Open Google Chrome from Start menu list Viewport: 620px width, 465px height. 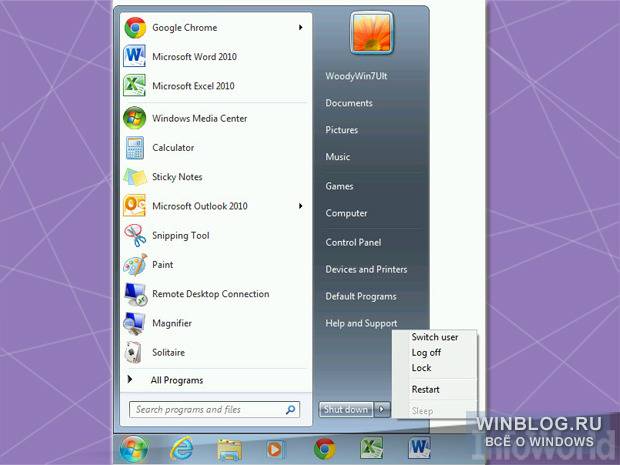(x=214, y=28)
